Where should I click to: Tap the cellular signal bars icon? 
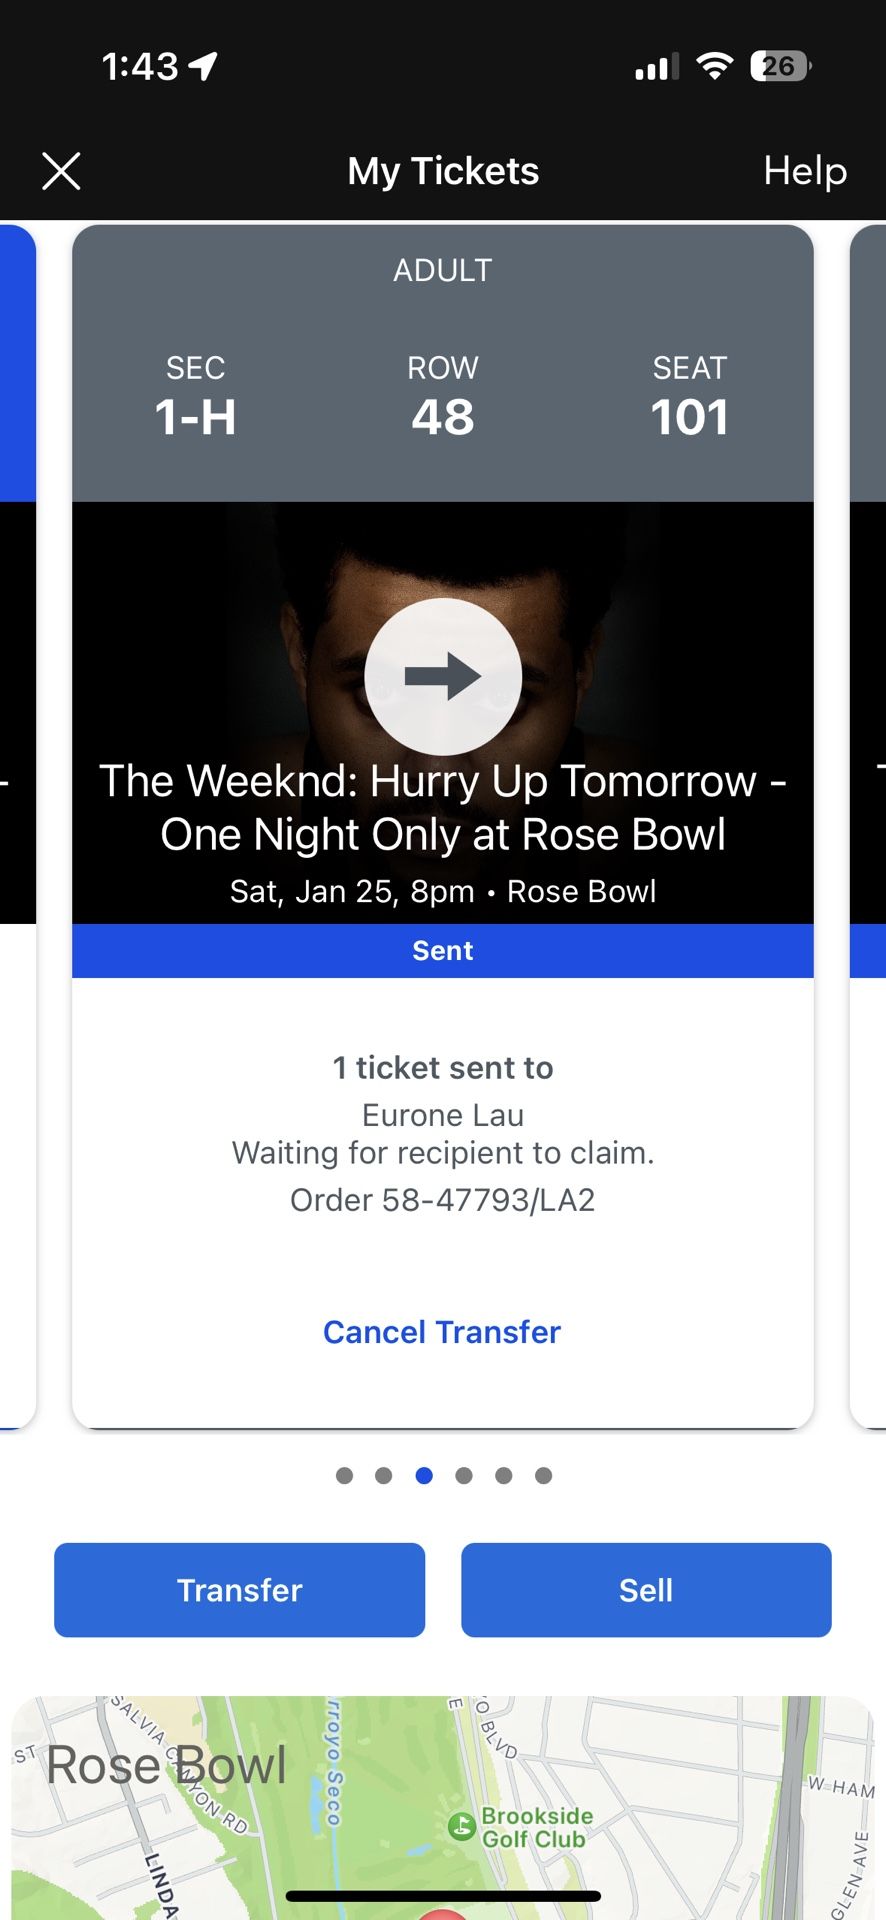(656, 67)
